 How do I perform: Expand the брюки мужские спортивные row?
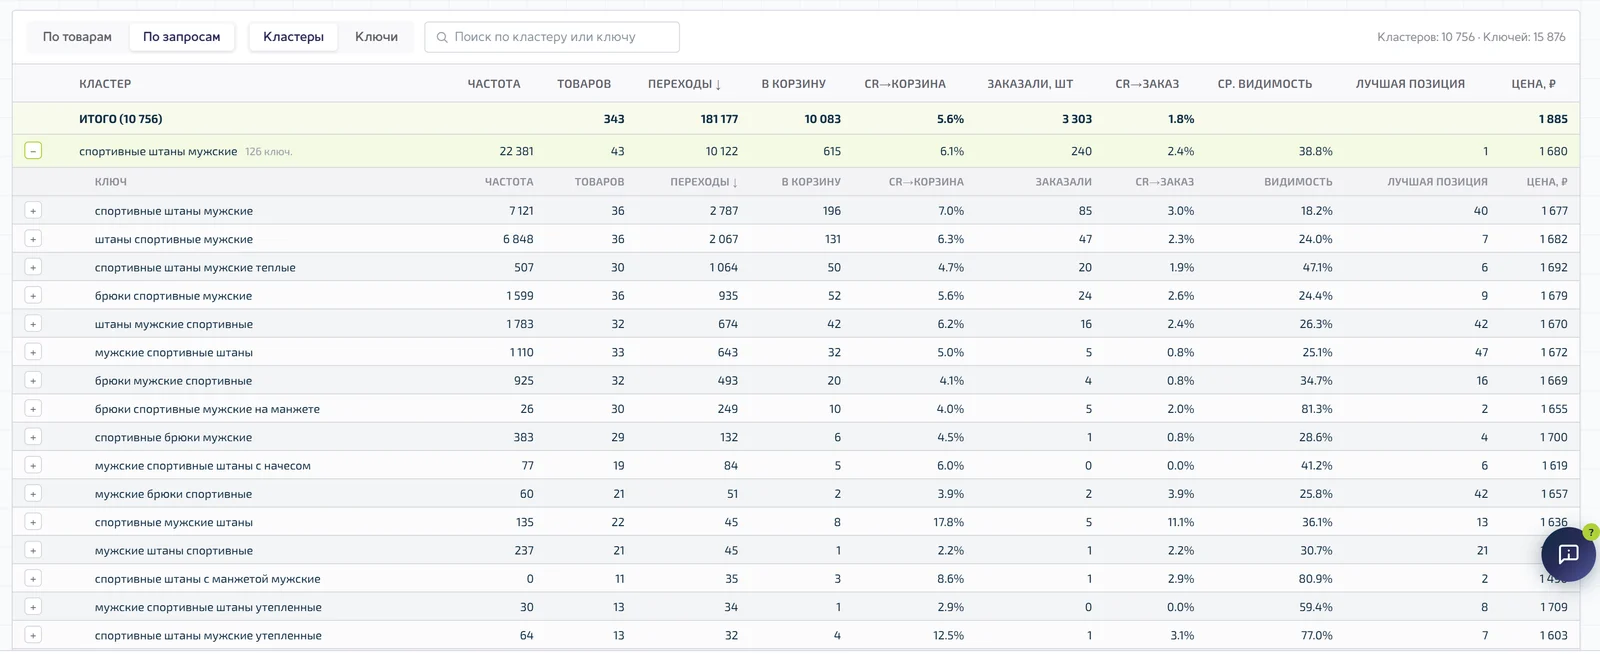click(33, 381)
